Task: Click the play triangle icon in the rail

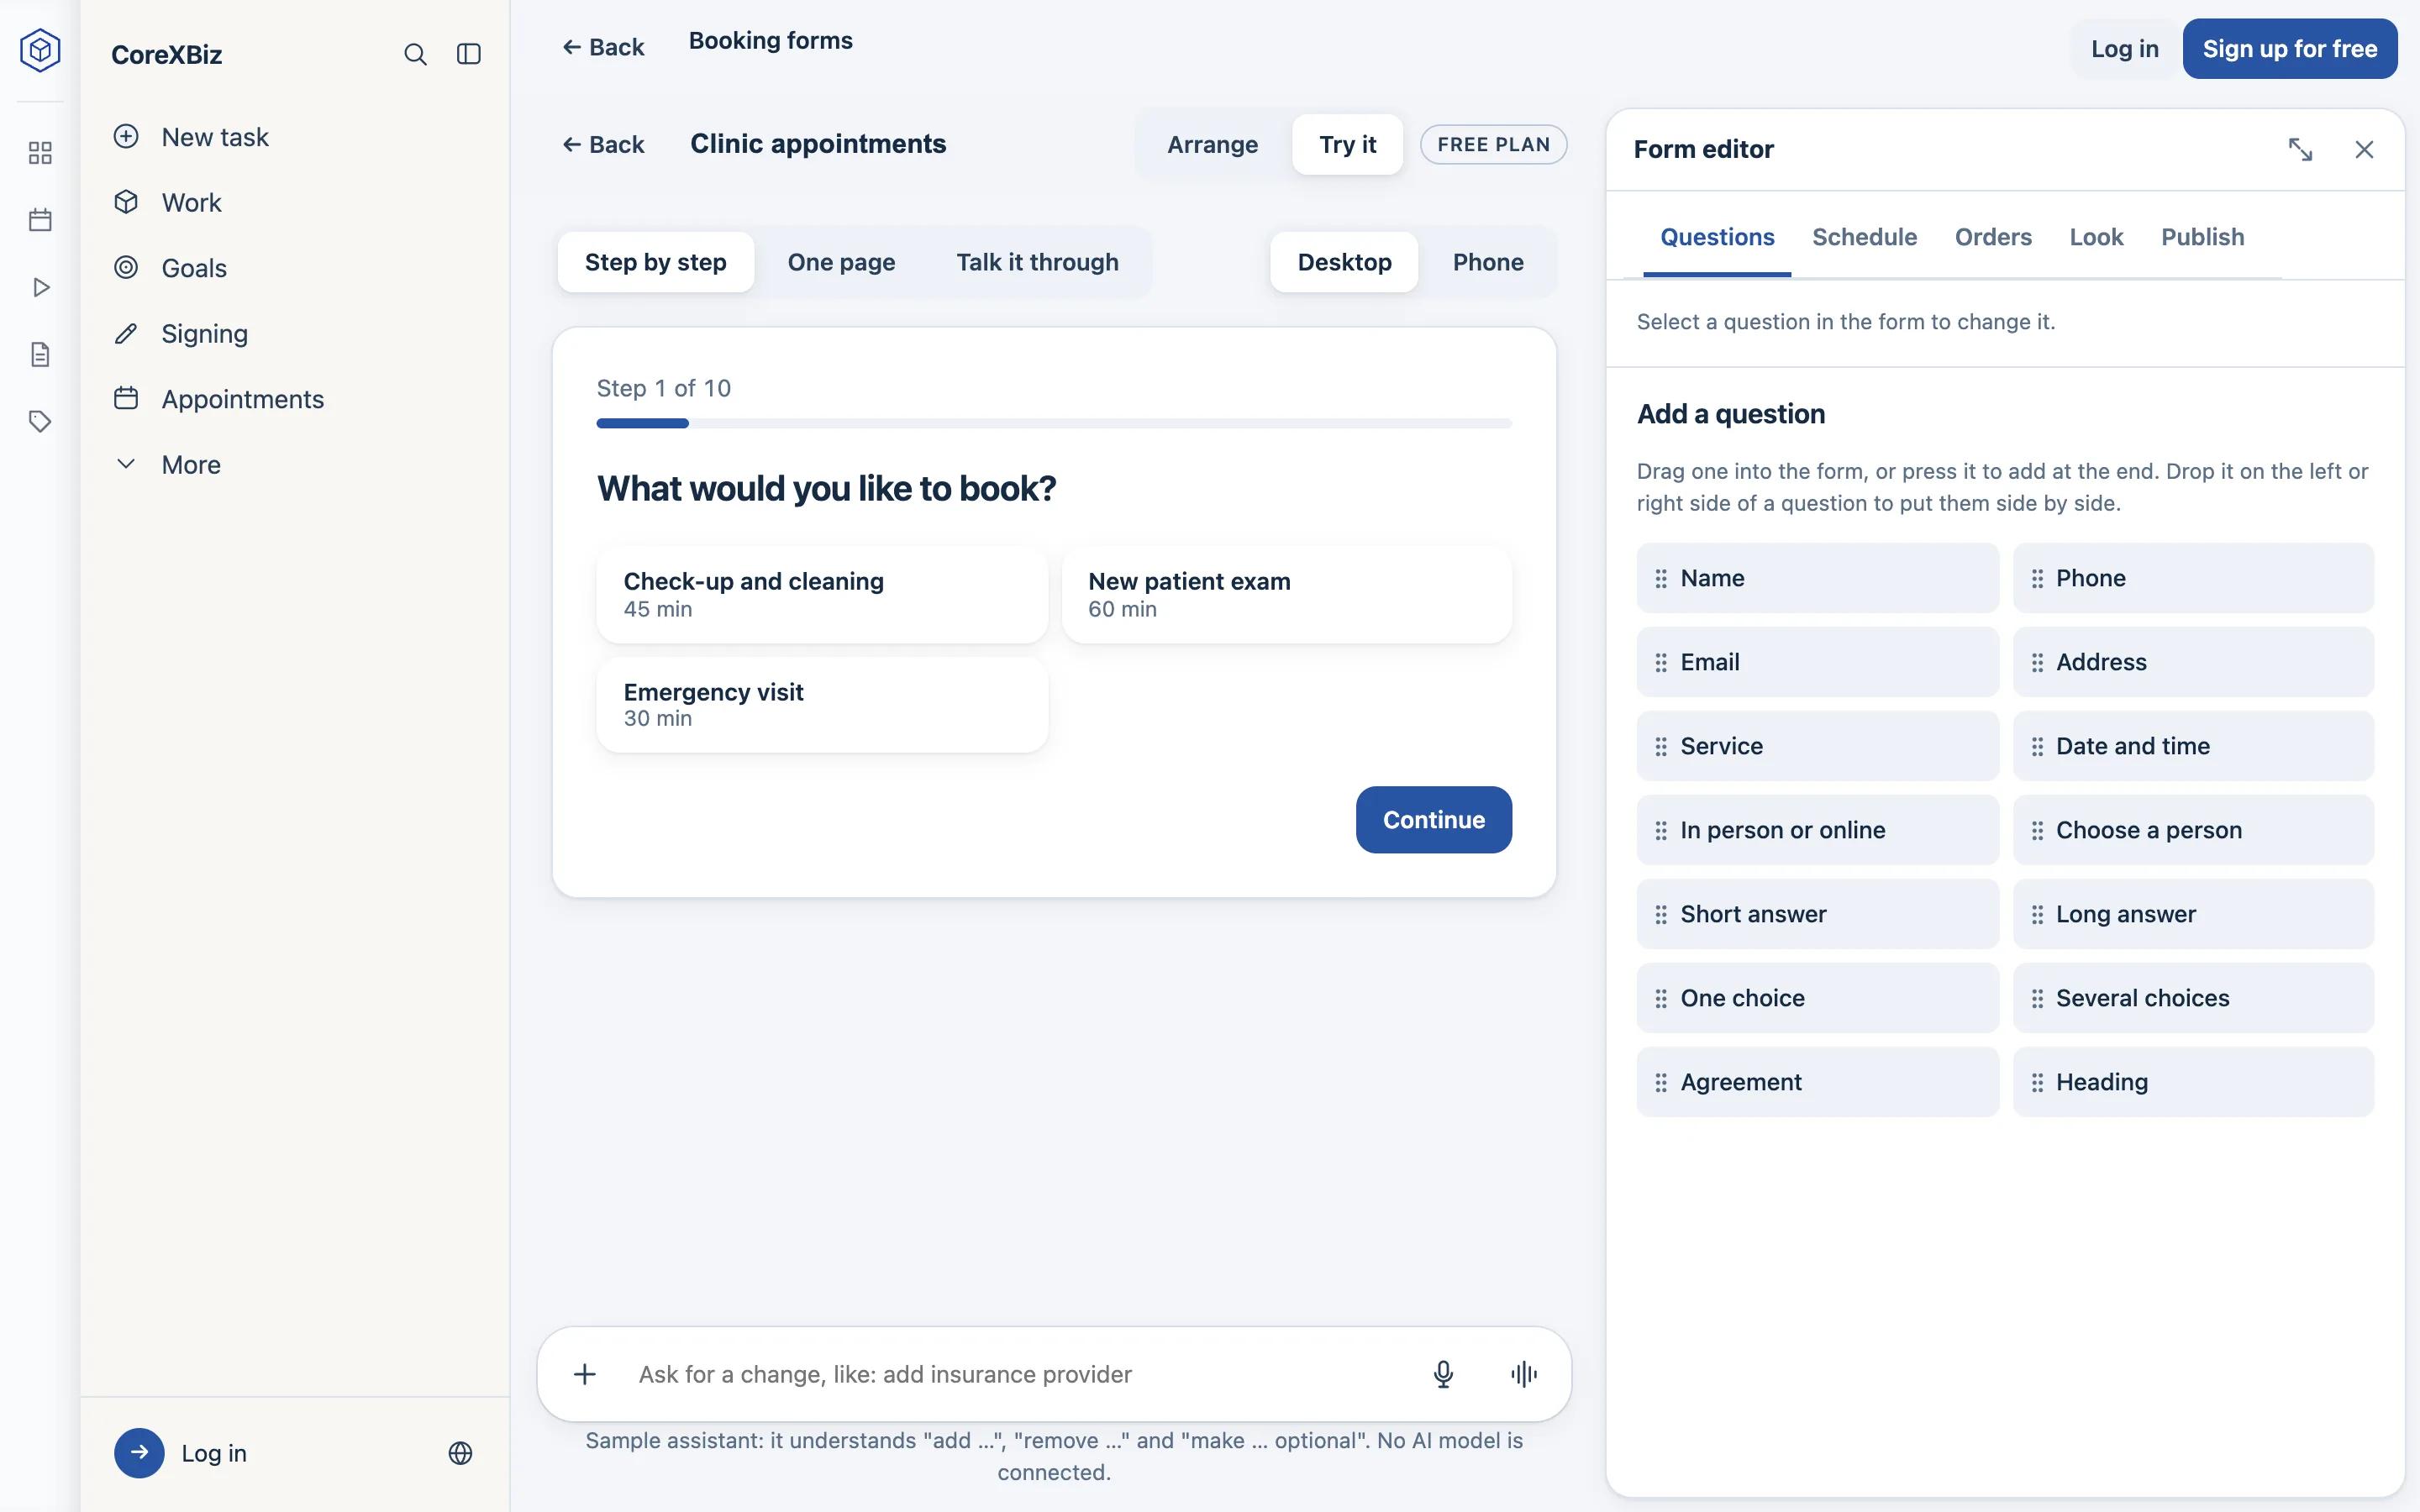Action: click(40, 287)
